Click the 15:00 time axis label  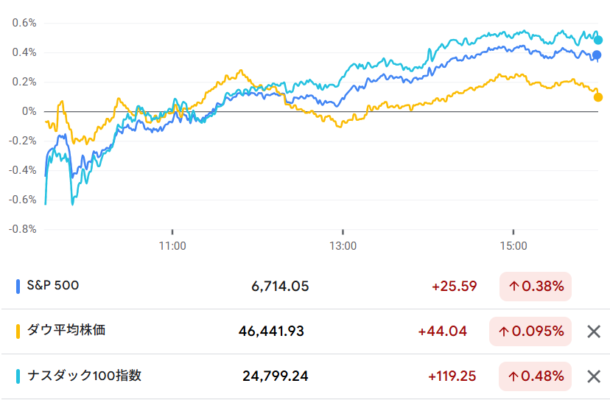512,244
